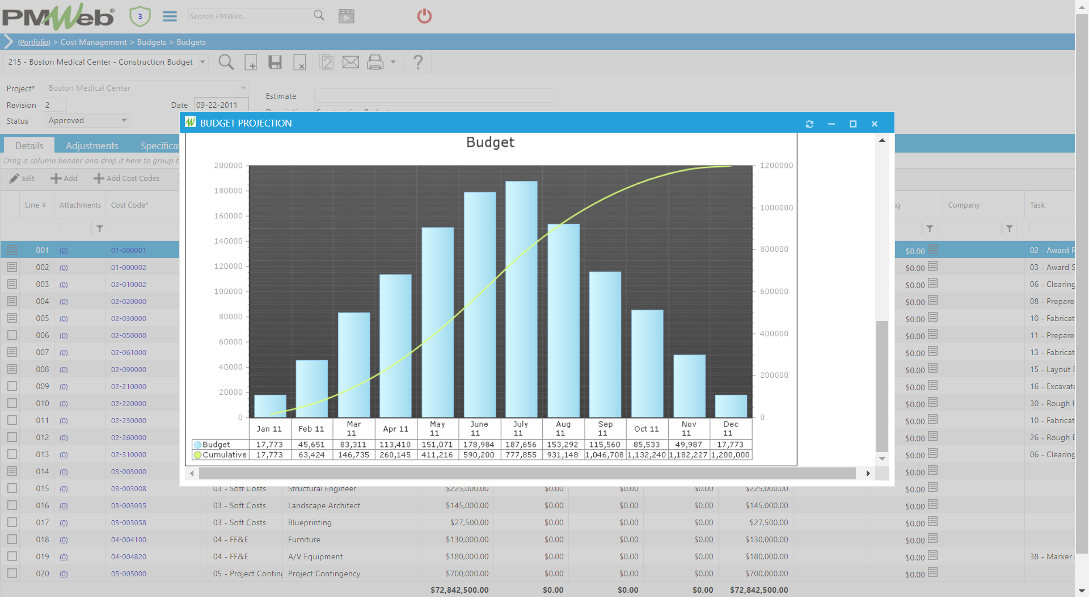Tick the checkbox for line 010
This screenshot has width=1089, height=597.
12,403
